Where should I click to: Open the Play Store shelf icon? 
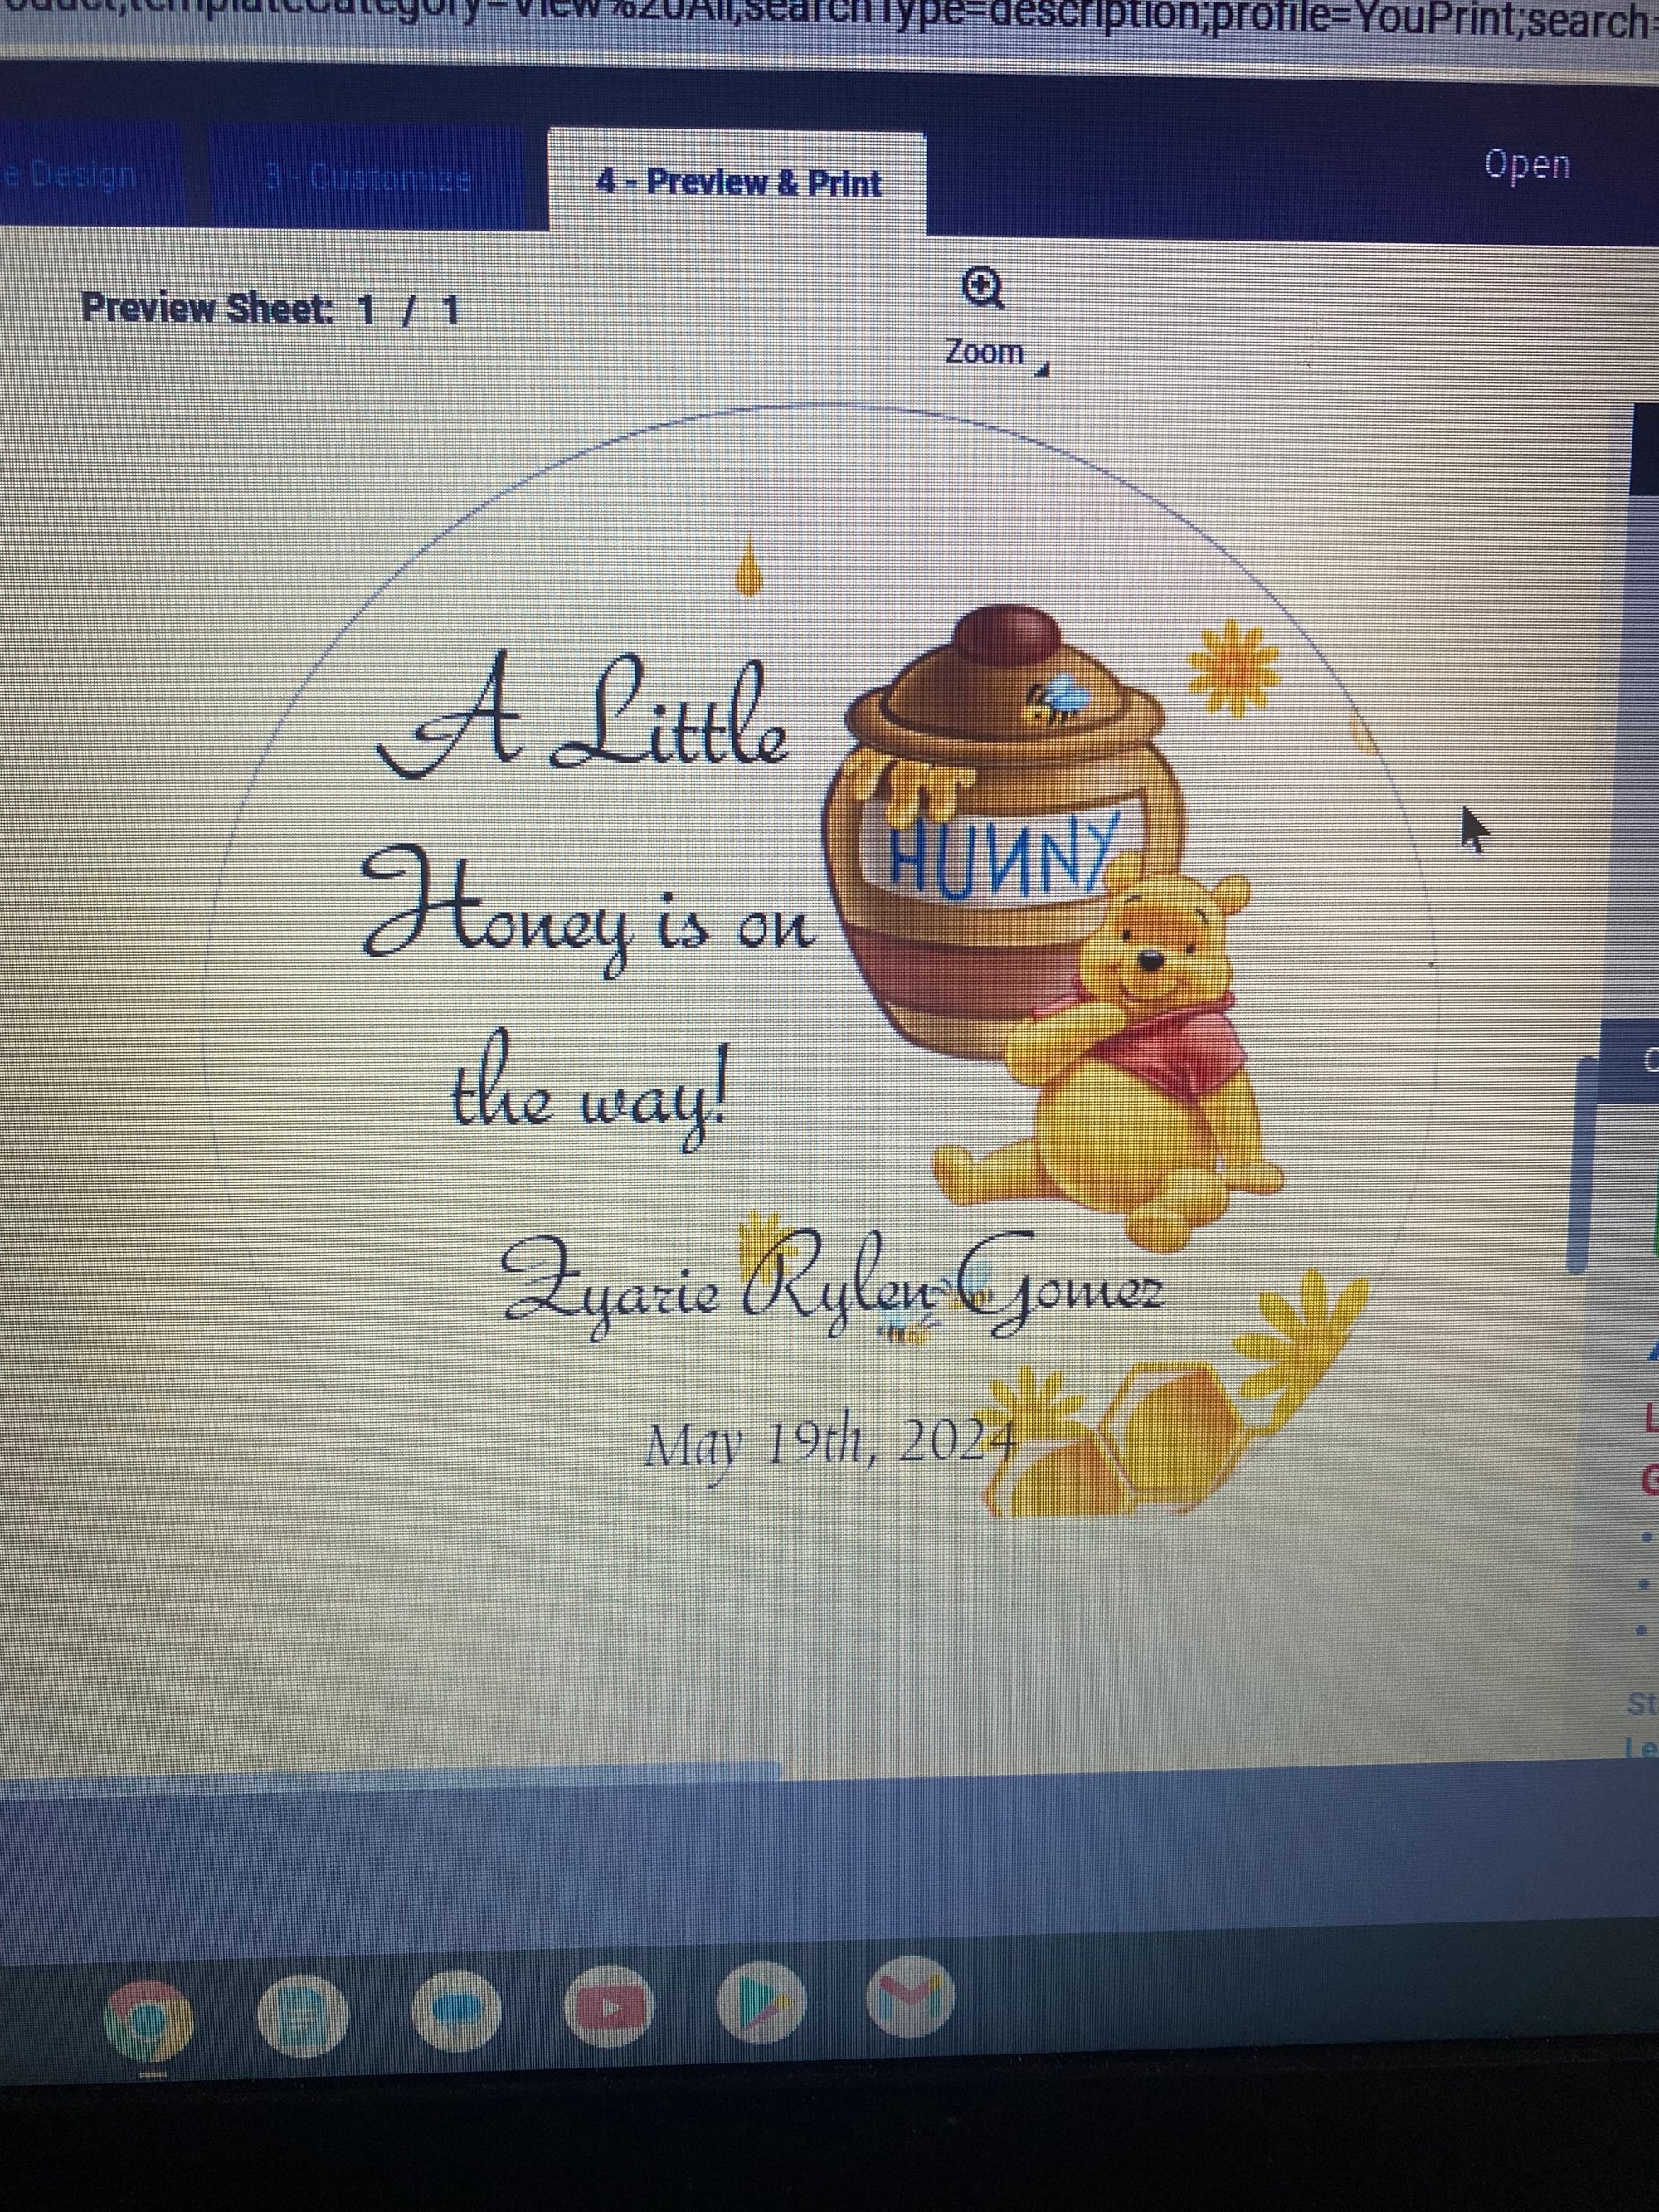[760, 2003]
